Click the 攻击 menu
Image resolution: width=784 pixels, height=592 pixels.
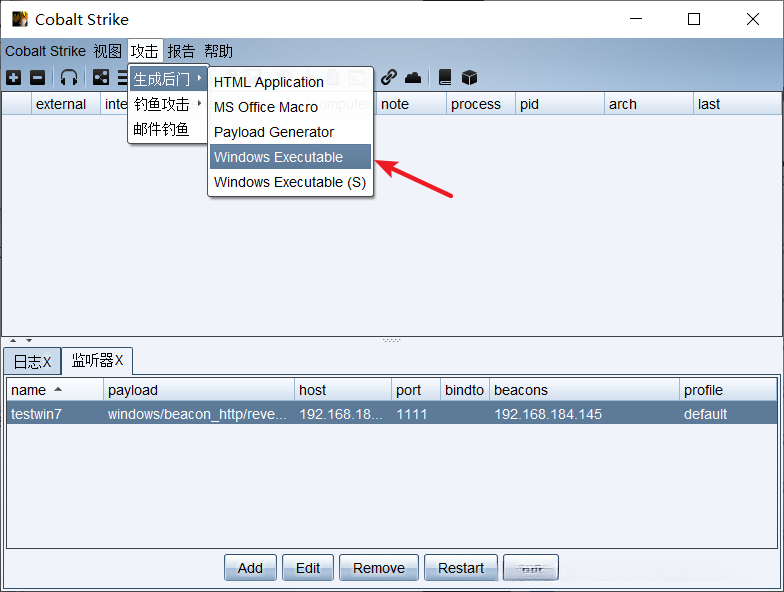click(x=145, y=51)
